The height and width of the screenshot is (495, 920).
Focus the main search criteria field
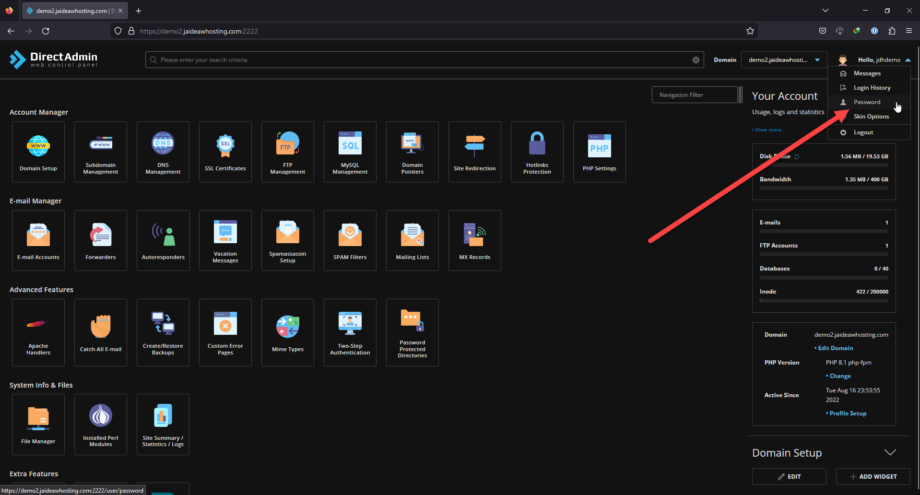coord(425,60)
